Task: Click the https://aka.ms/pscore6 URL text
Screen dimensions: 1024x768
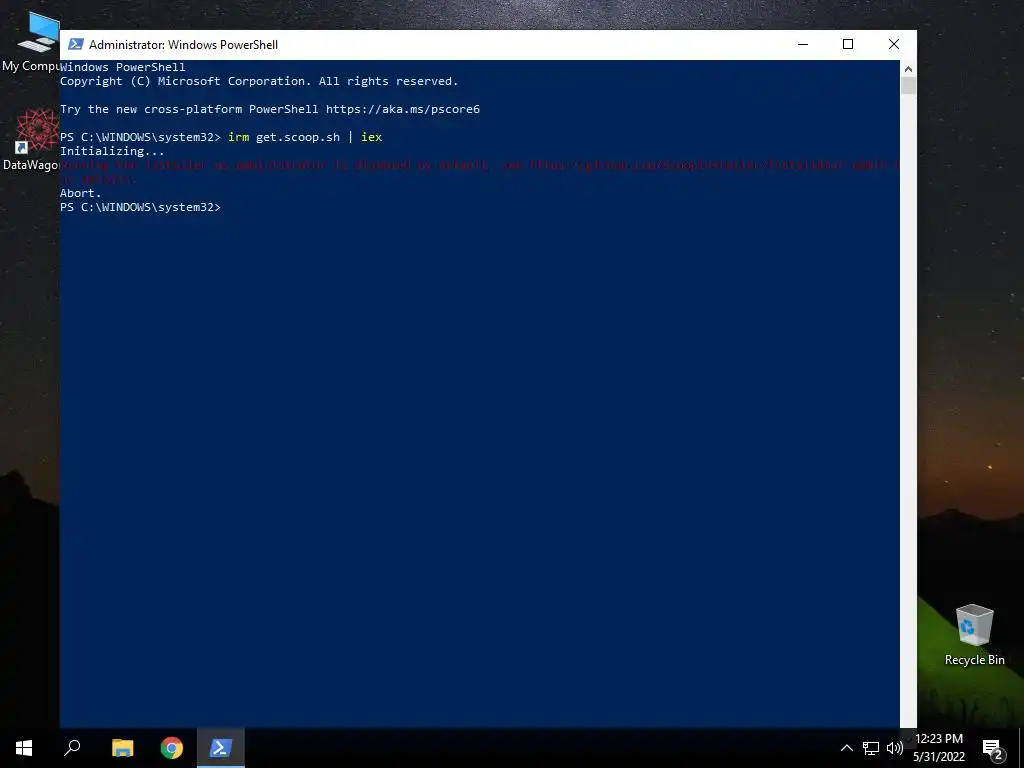Action: (x=403, y=109)
